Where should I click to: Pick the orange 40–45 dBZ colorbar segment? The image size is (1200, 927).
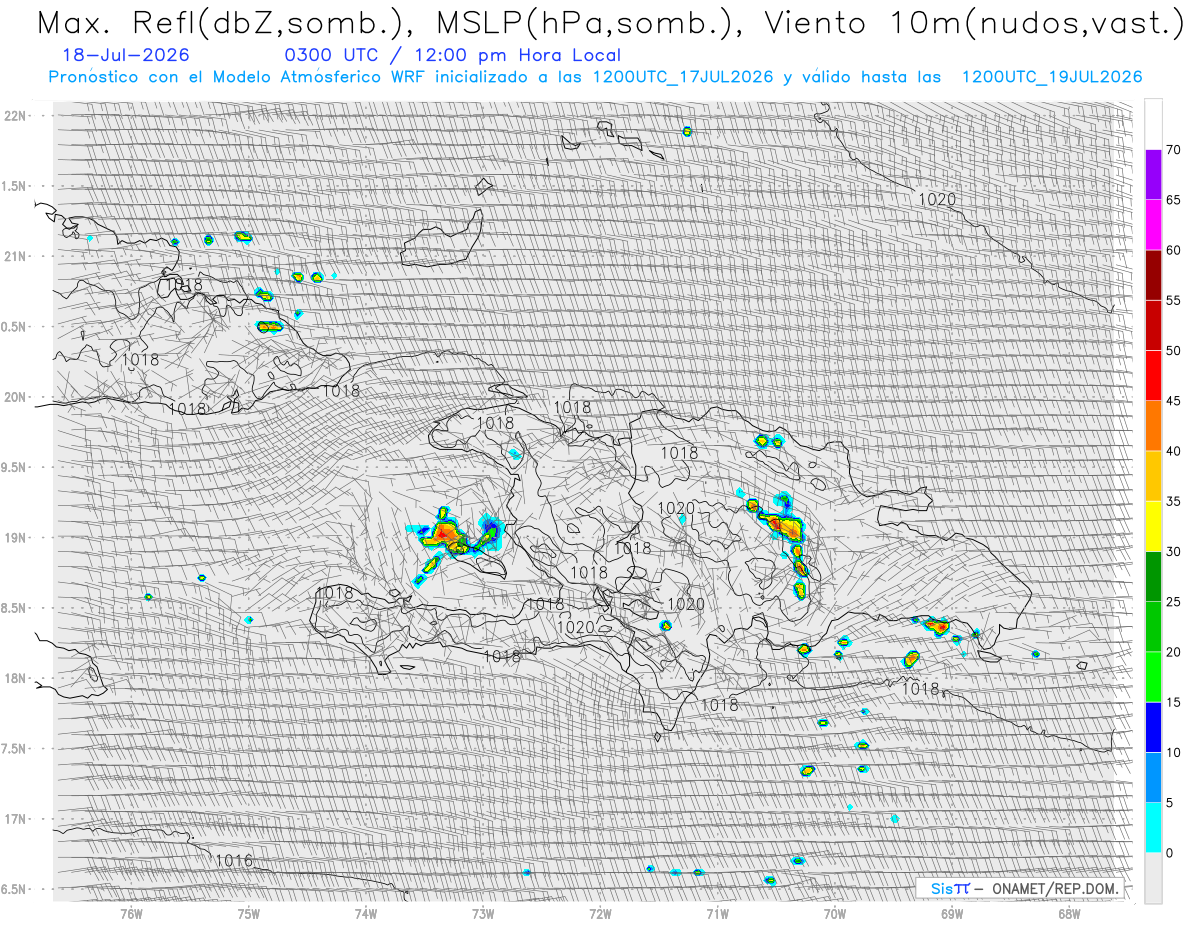[x=1153, y=426]
